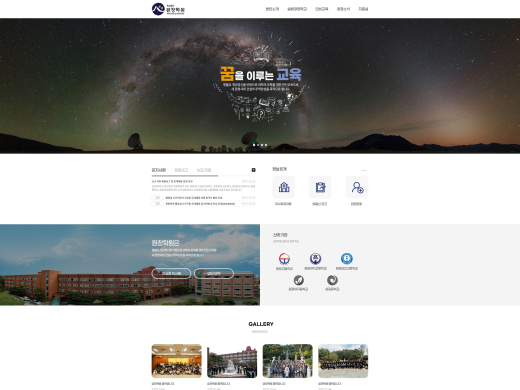Viewport: 520px width, 390px height.
Task: Open the building icon quick link
Action: (x=283, y=187)
